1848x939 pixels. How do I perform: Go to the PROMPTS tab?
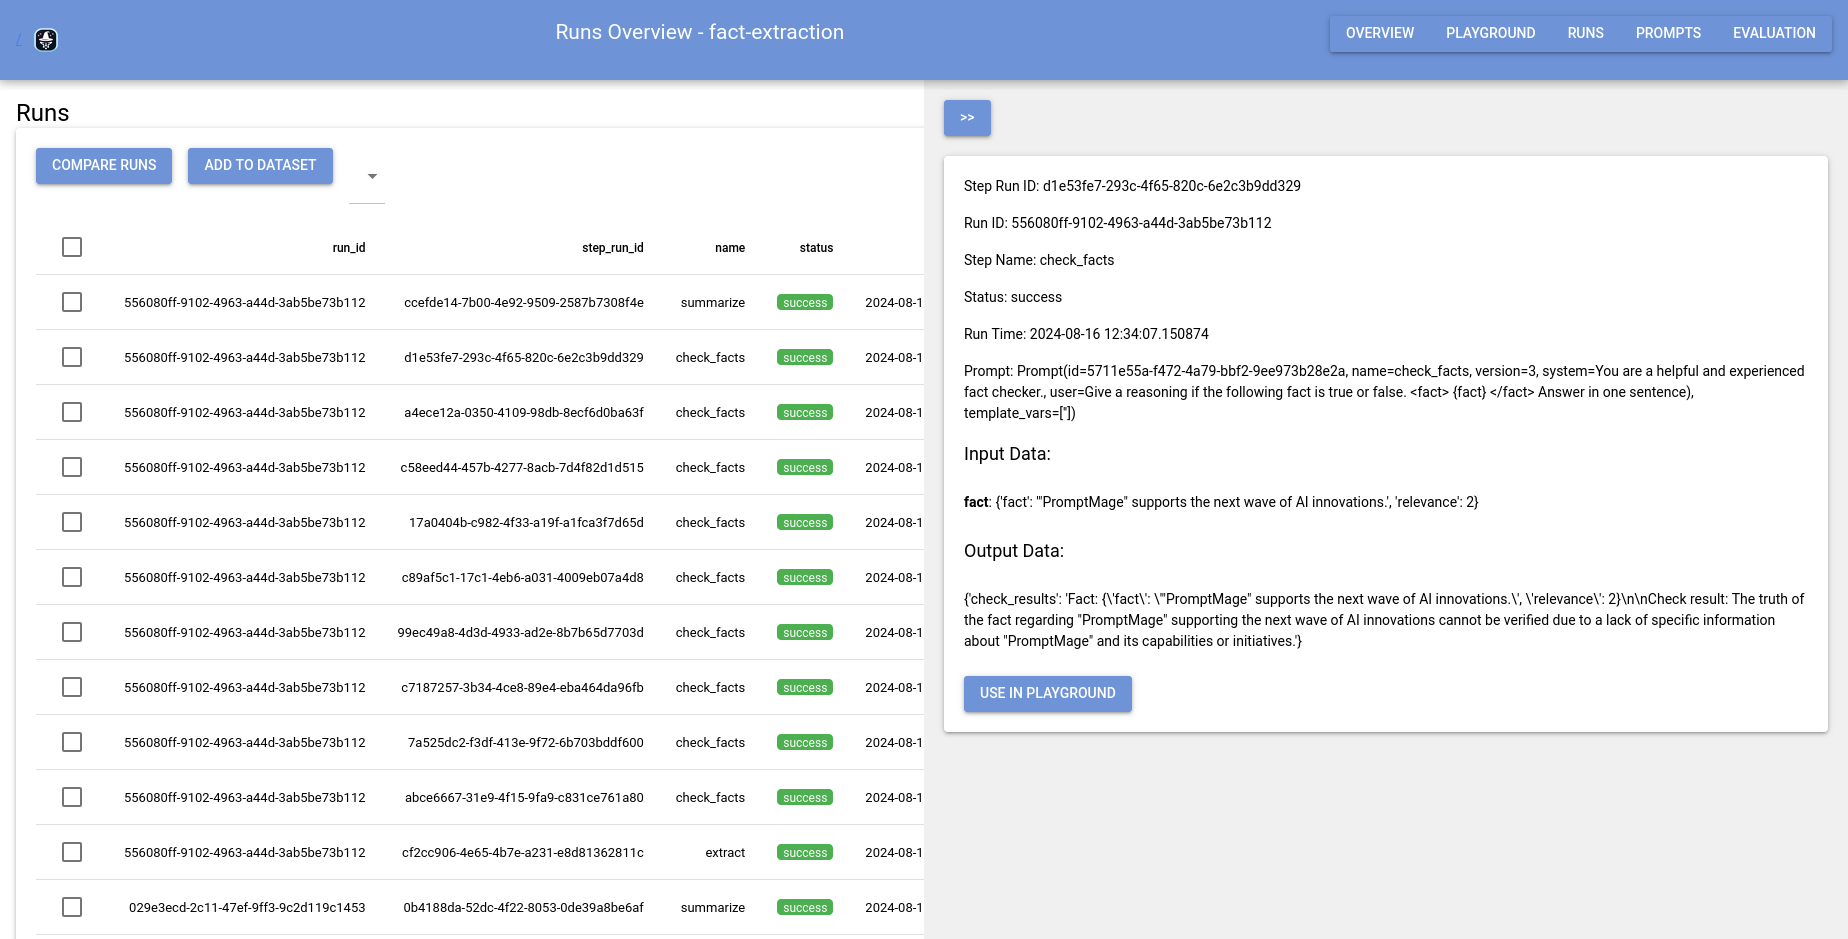1668,33
